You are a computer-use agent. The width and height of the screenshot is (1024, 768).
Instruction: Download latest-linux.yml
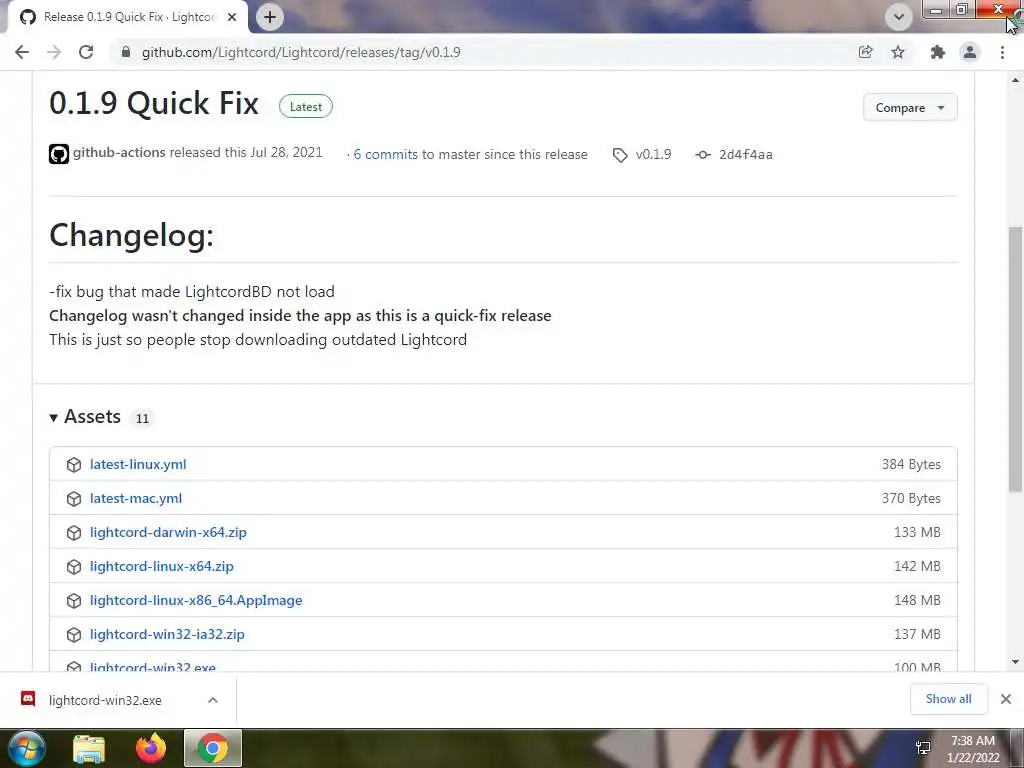[x=138, y=464]
